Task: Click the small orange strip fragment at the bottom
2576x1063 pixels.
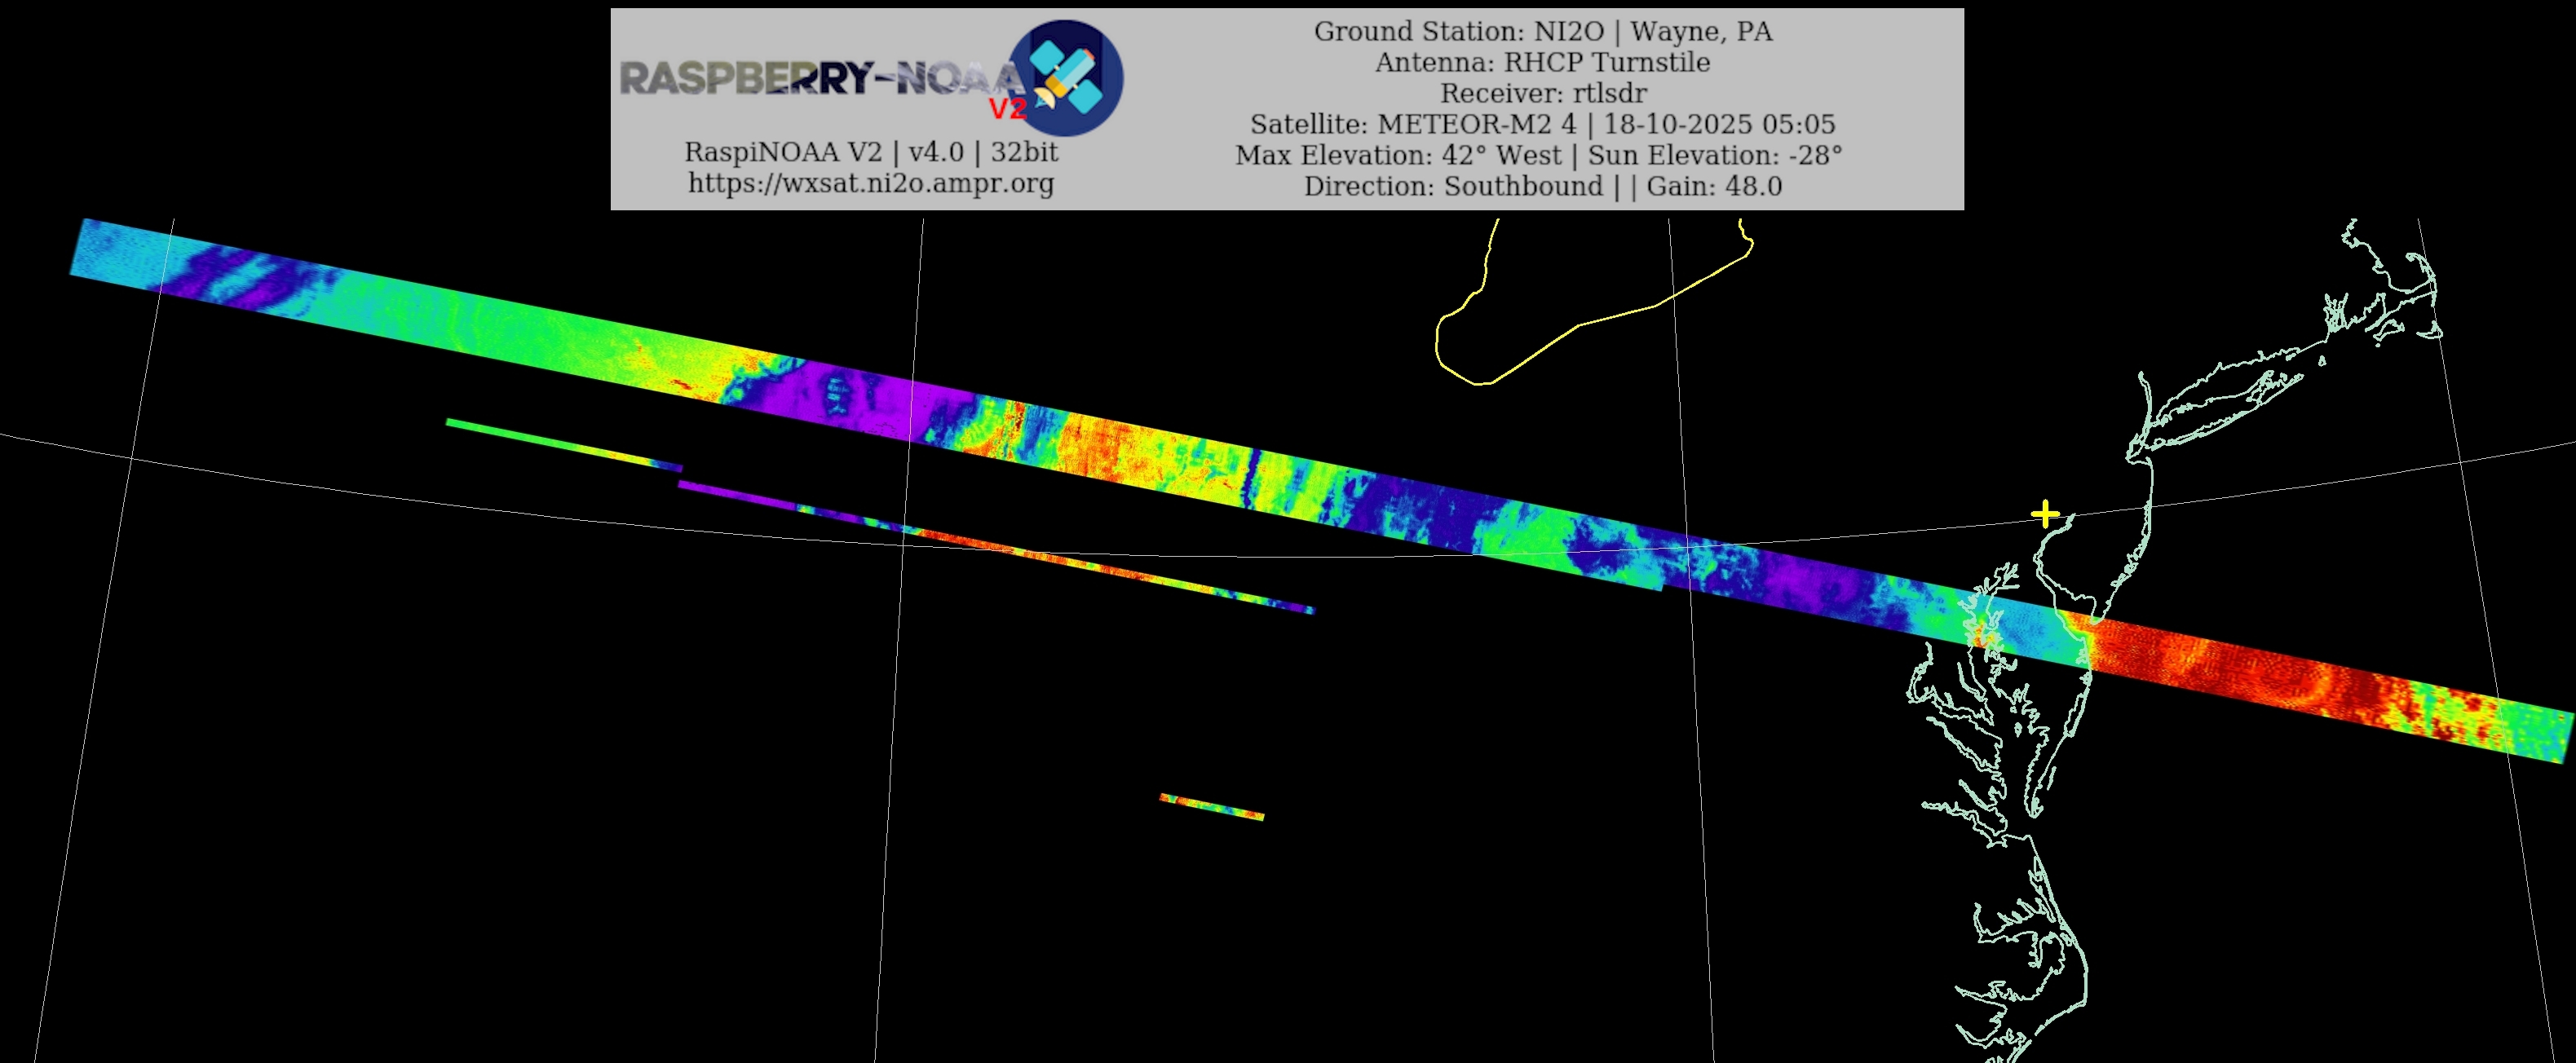Action: pyautogui.click(x=1211, y=806)
